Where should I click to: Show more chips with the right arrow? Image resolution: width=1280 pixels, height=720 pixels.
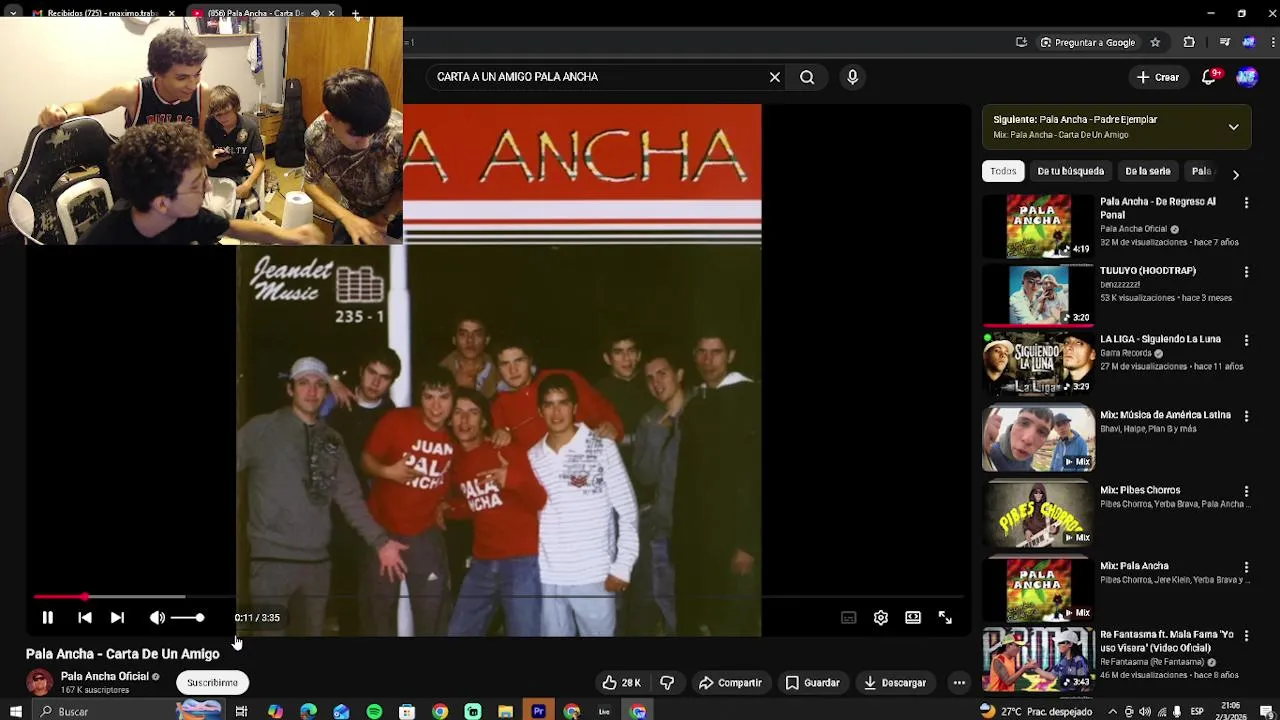point(1235,174)
